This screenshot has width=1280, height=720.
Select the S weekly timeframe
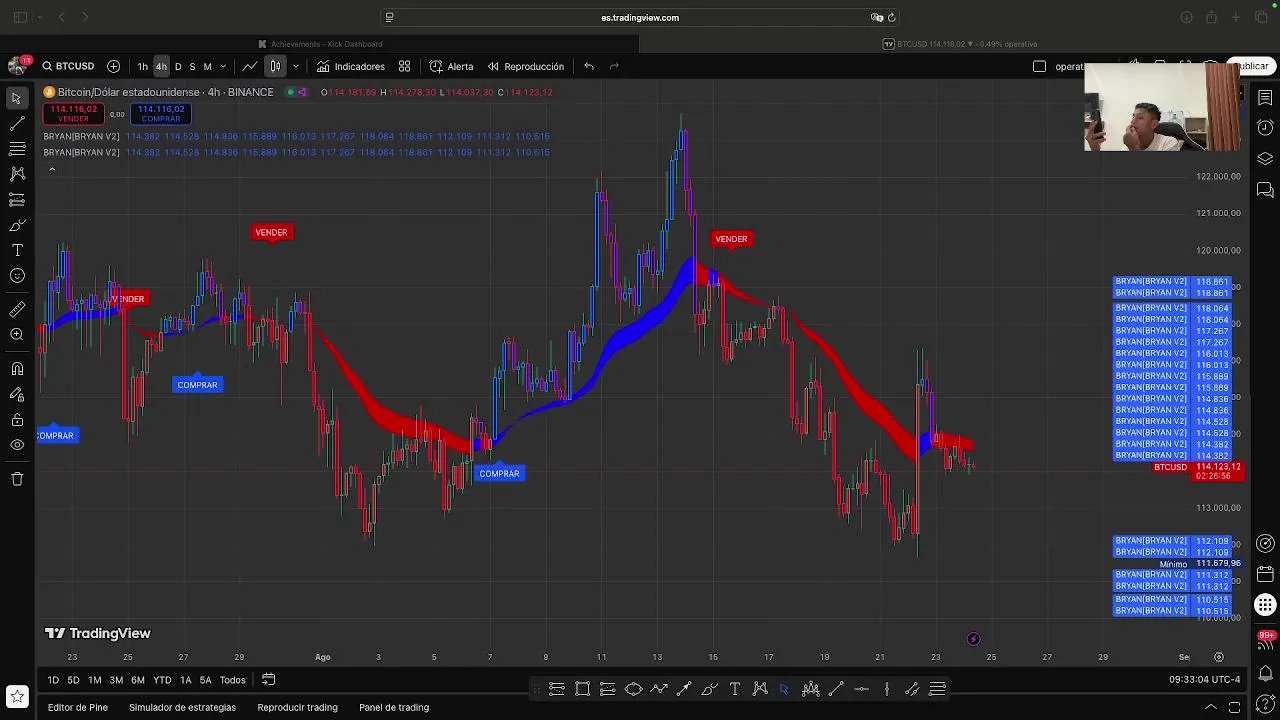coord(192,67)
